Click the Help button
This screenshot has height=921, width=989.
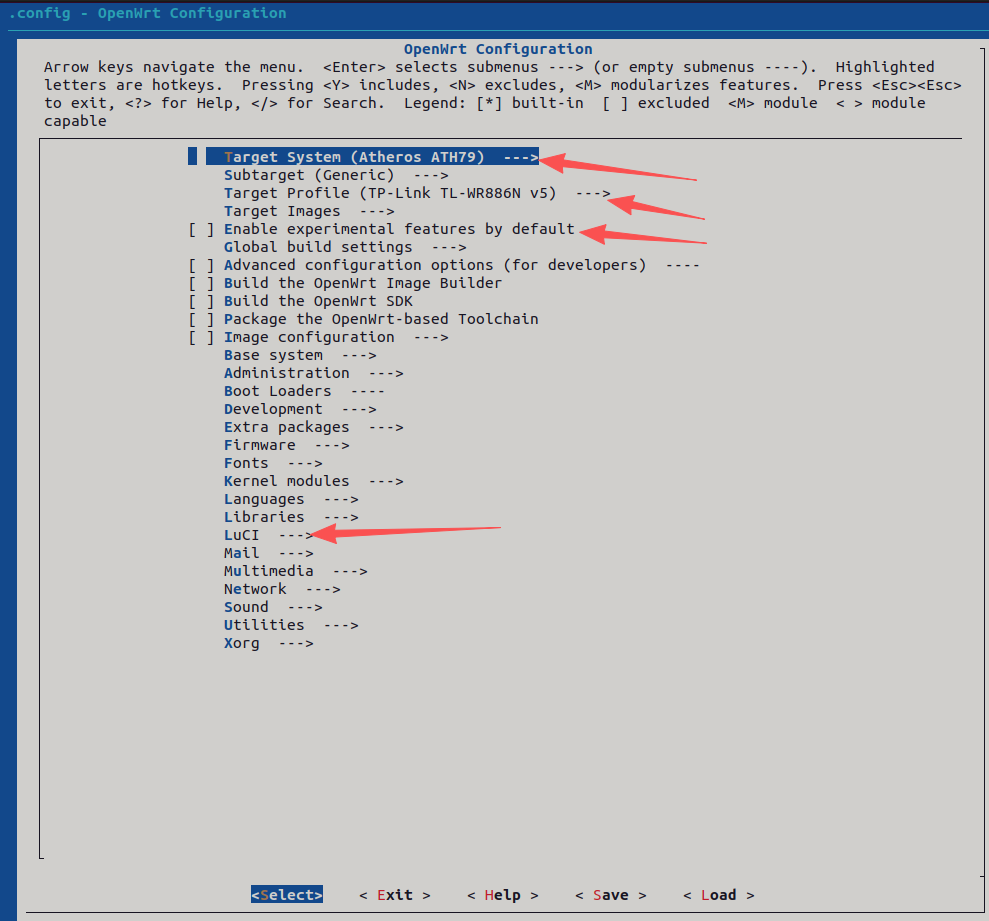(x=503, y=895)
